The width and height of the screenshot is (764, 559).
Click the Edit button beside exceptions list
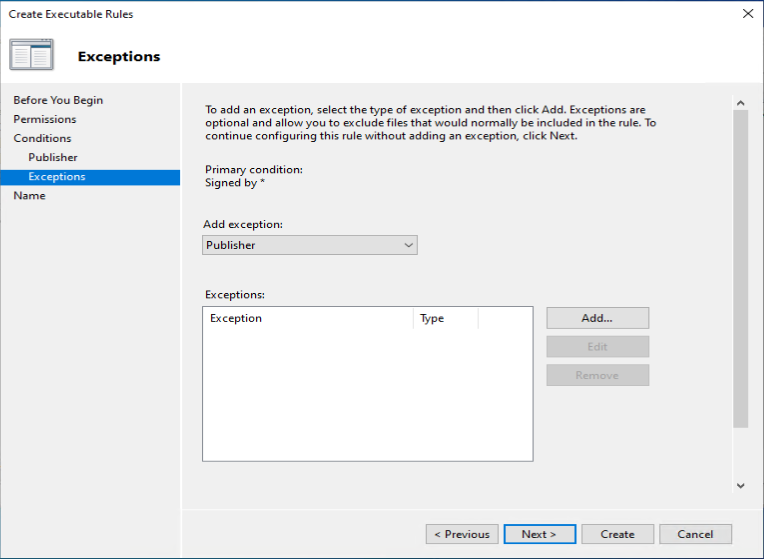point(597,347)
